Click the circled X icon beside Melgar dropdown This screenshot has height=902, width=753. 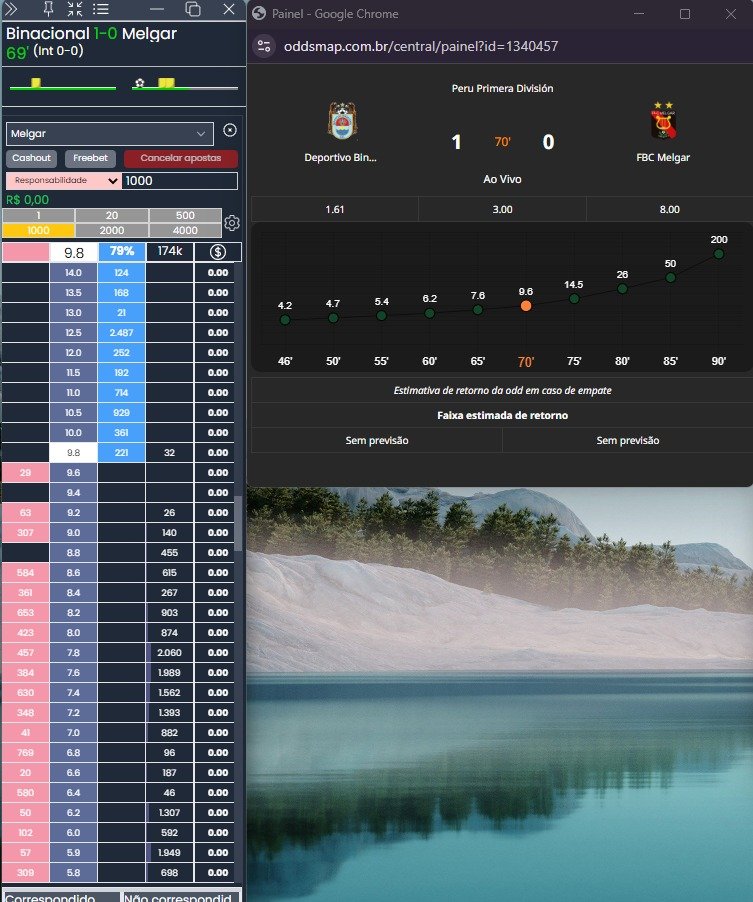[x=230, y=131]
